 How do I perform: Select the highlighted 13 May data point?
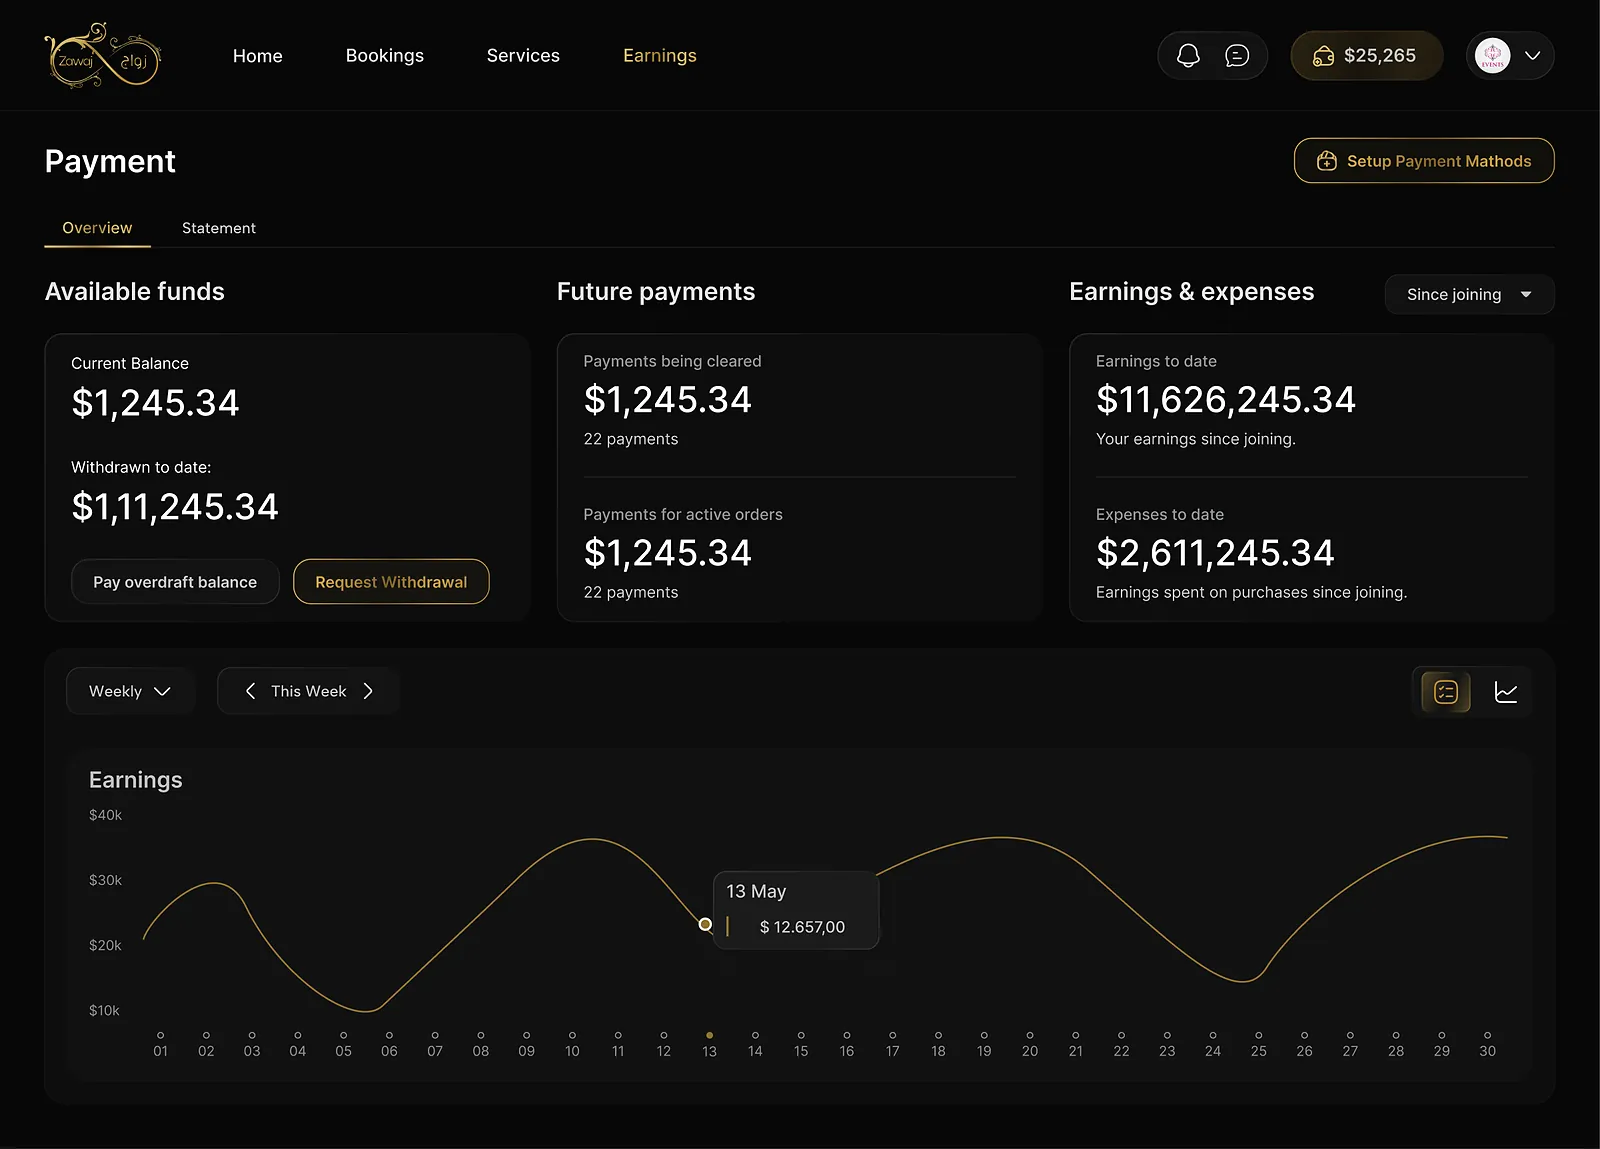[x=706, y=924]
